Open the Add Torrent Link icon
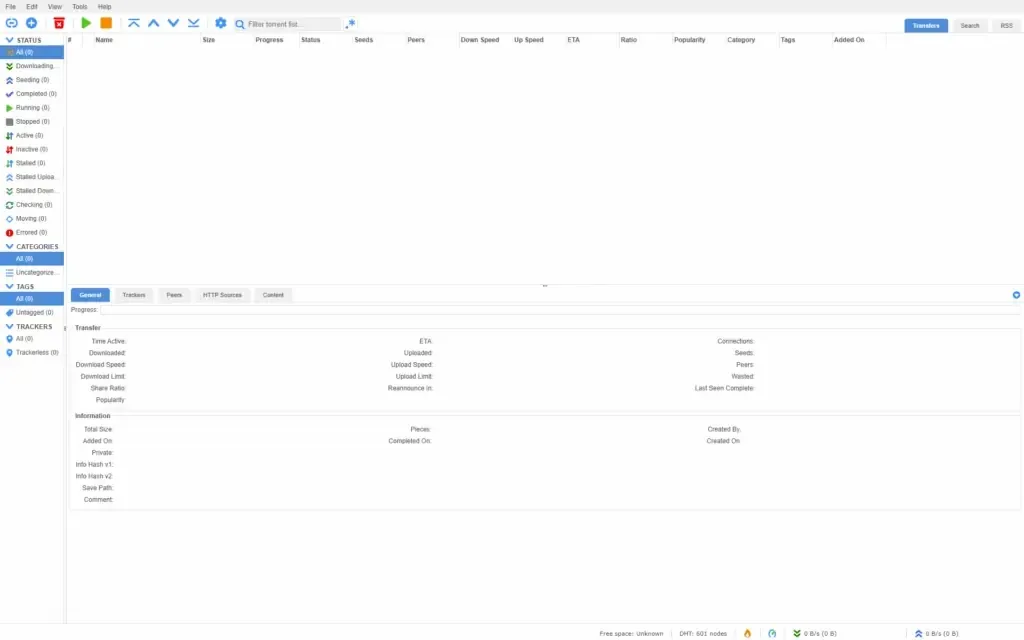 [x=13, y=23]
